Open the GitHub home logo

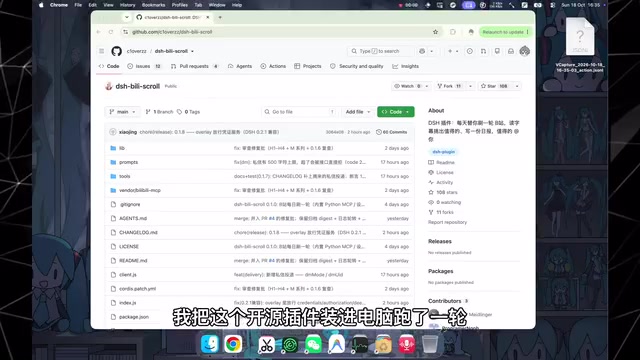pos(116,51)
